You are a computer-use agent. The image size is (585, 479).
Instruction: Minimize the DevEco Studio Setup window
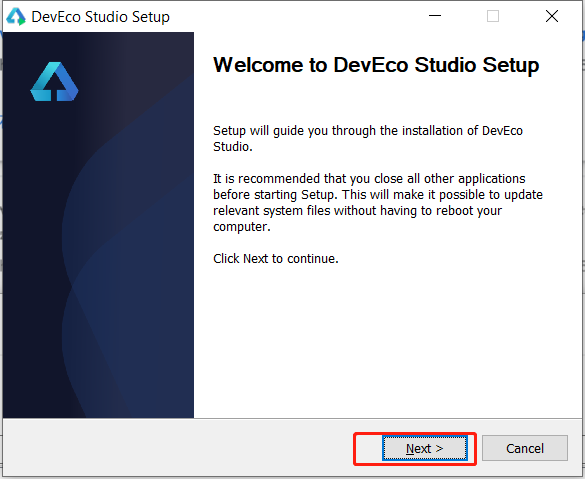click(x=435, y=16)
